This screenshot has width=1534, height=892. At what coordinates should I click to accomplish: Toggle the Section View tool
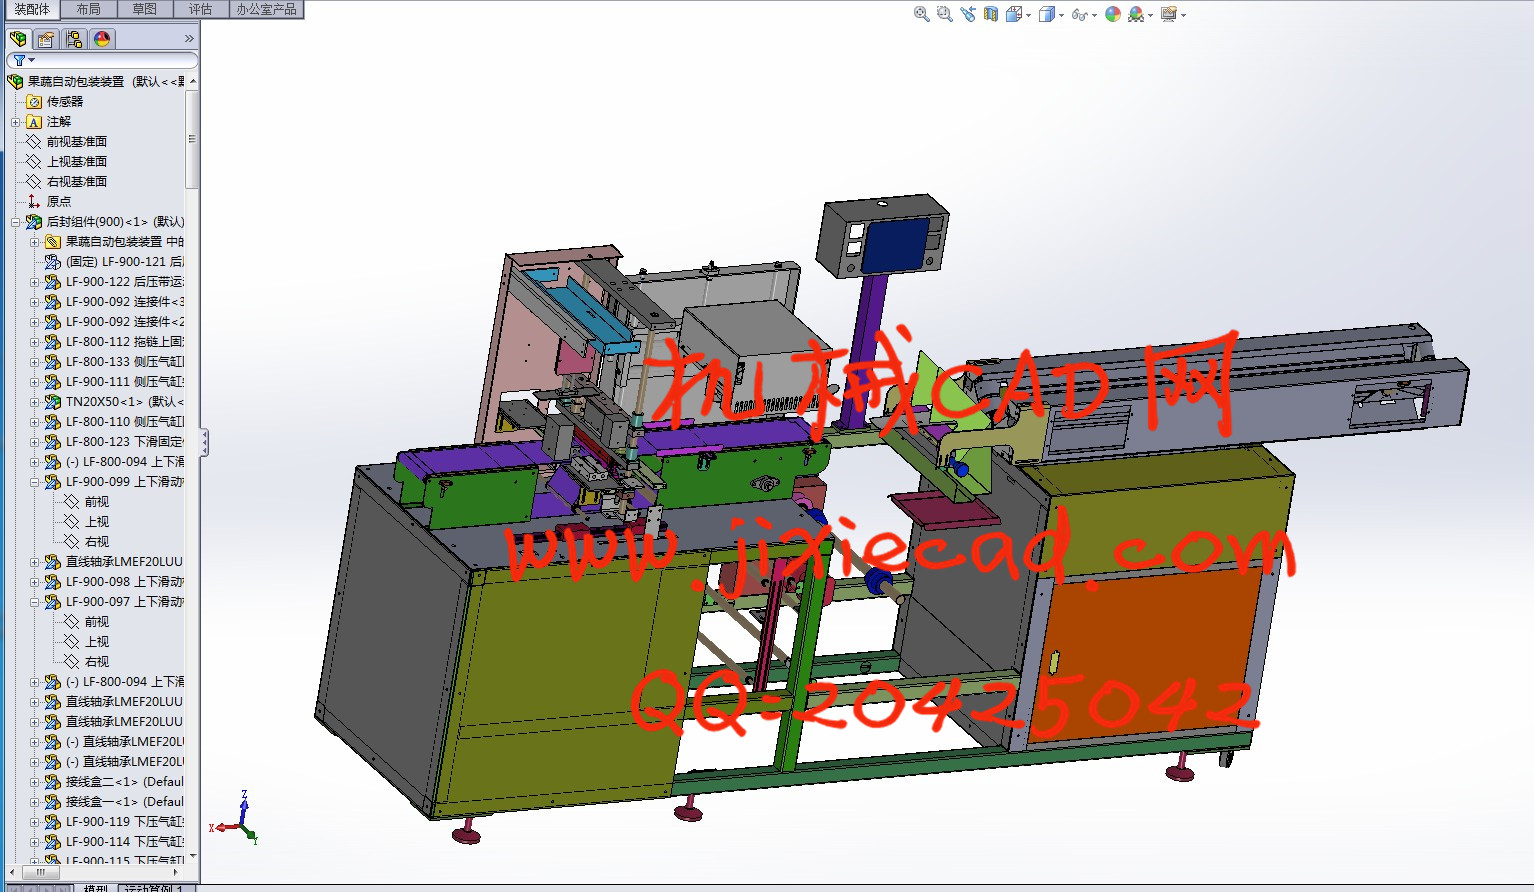[990, 14]
